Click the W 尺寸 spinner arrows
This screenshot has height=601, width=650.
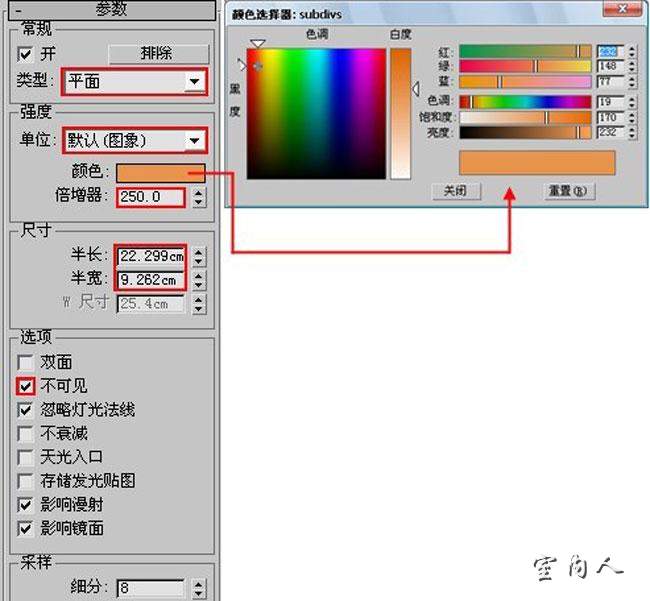pos(199,304)
